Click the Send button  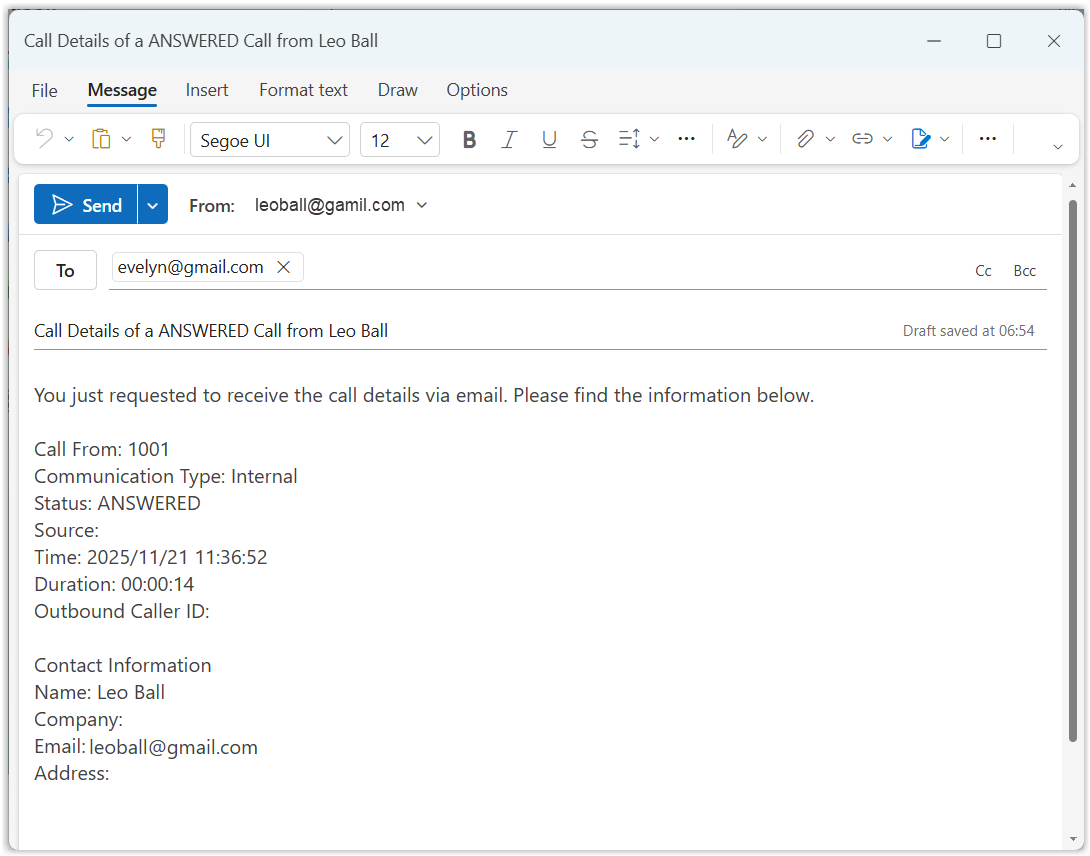click(x=86, y=205)
